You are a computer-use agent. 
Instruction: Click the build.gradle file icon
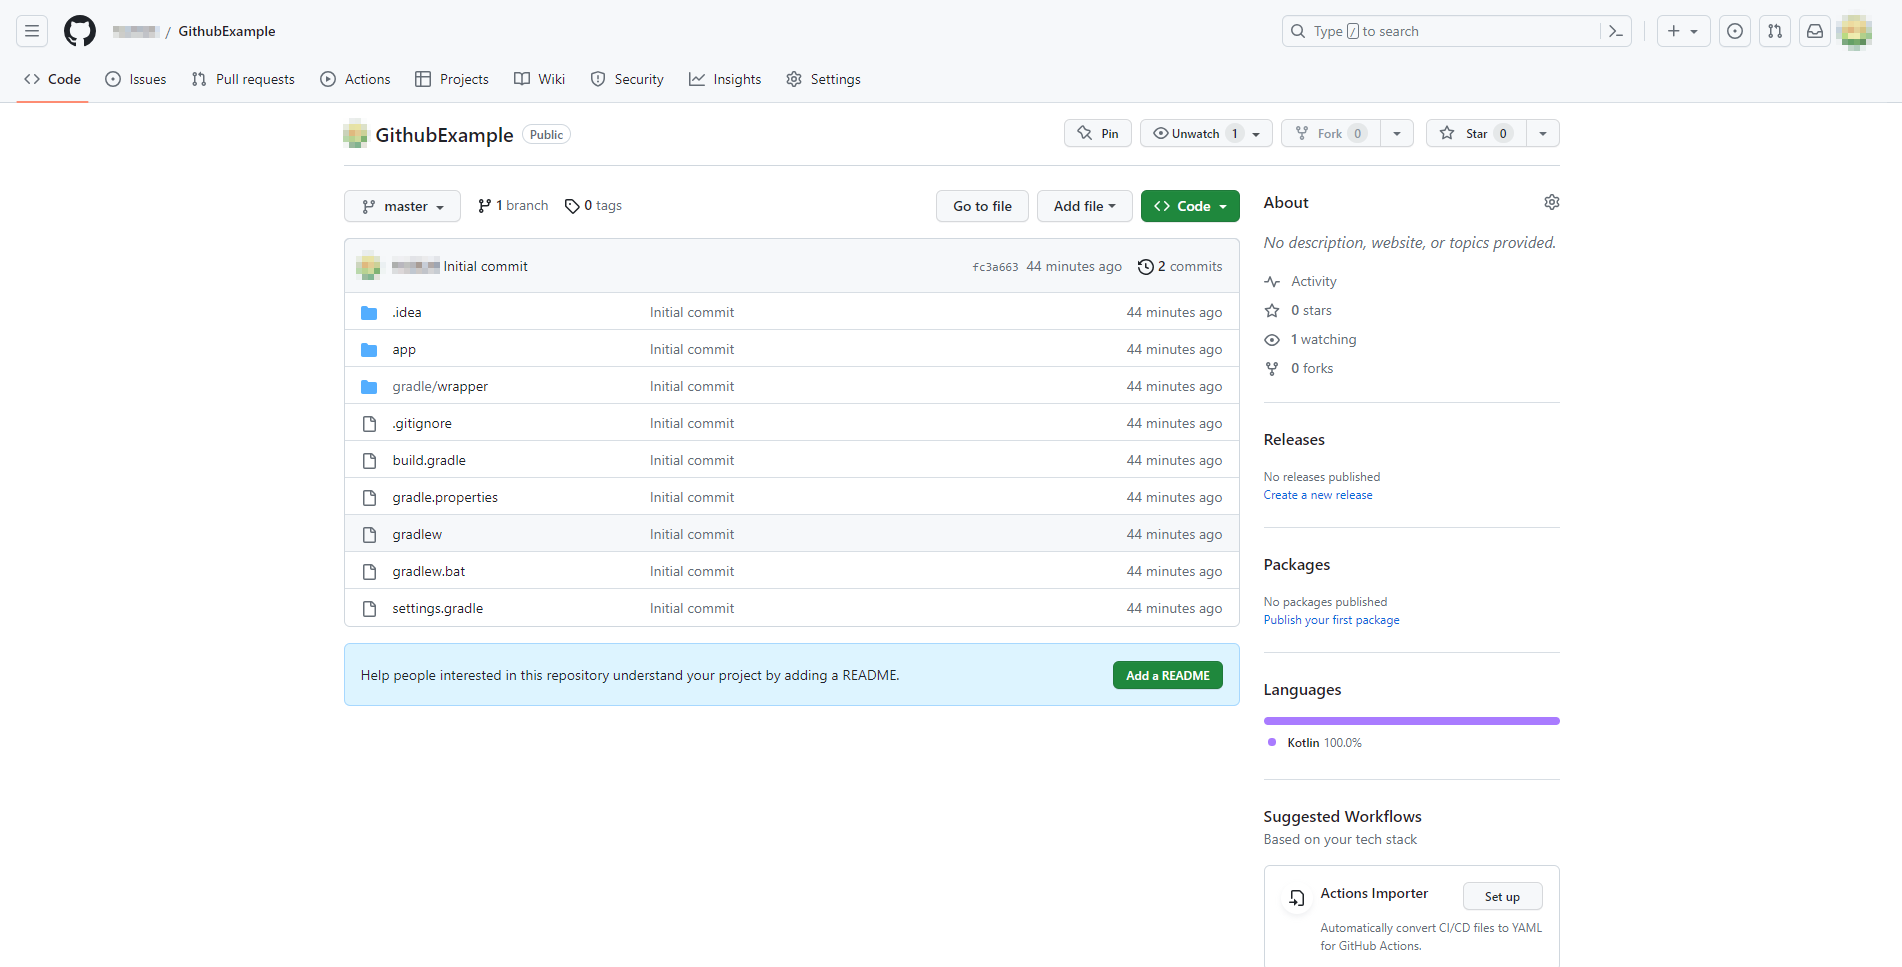tap(369, 460)
